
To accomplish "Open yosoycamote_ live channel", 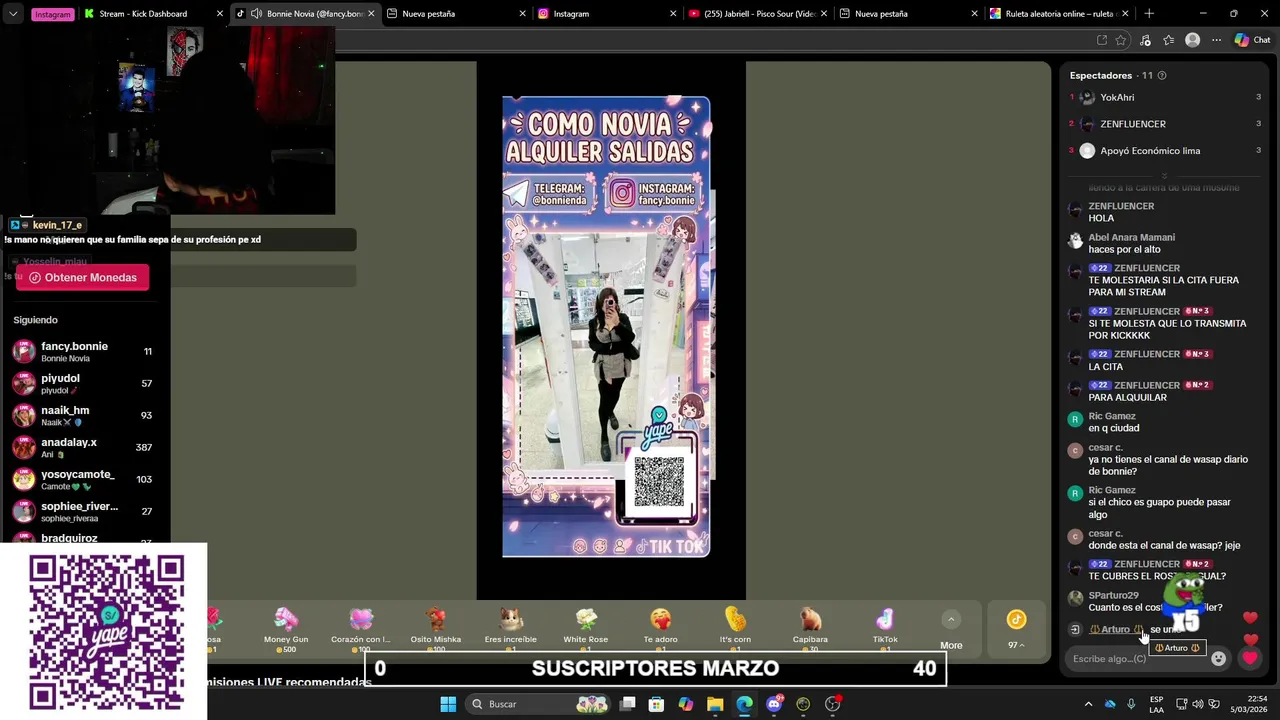I will pos(84,479).
